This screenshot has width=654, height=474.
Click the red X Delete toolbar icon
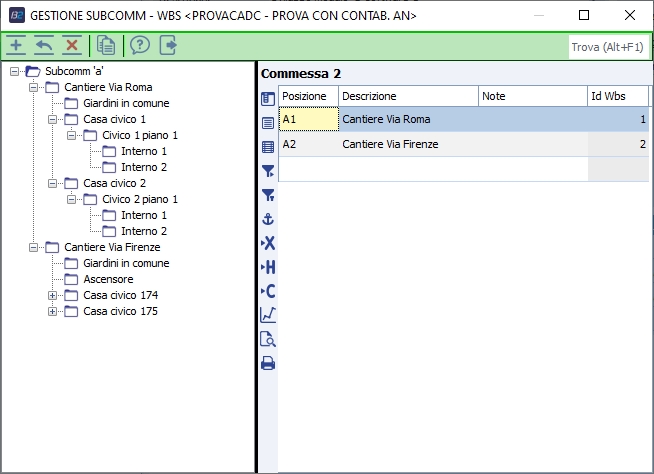[72, 45]
